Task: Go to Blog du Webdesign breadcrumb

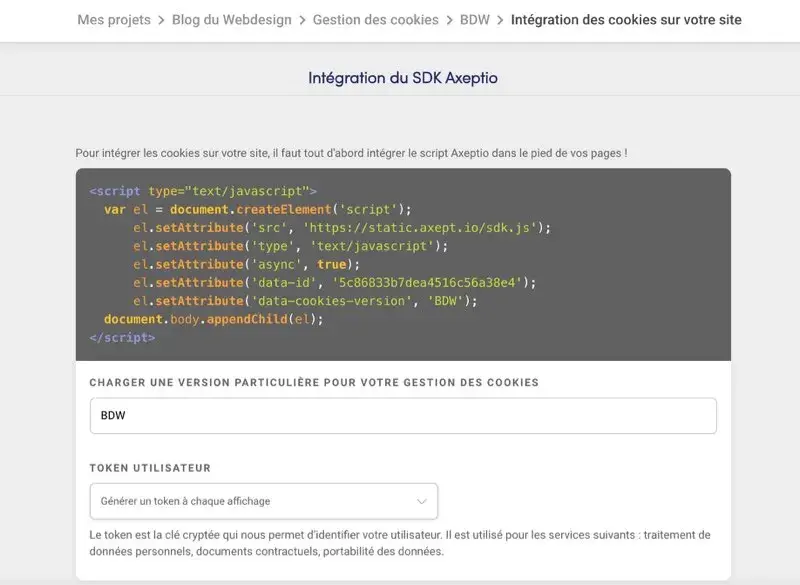Action: [232, 20]
